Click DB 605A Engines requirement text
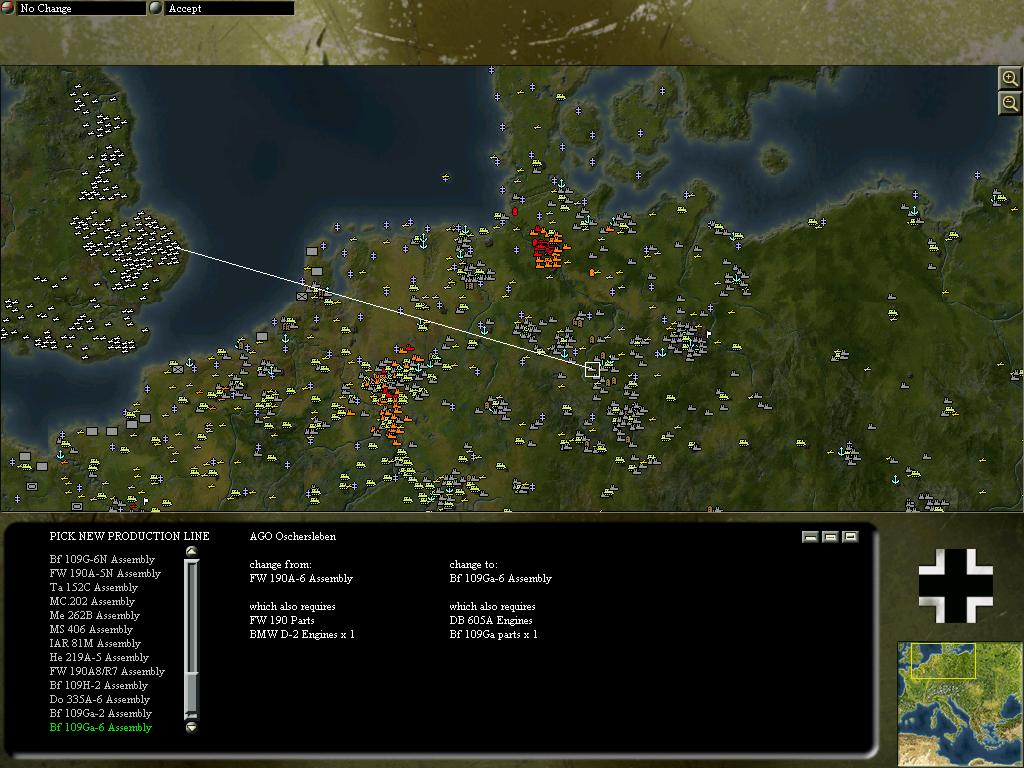The height and width of the screenshot is (768, 1024). click(491, 620)
